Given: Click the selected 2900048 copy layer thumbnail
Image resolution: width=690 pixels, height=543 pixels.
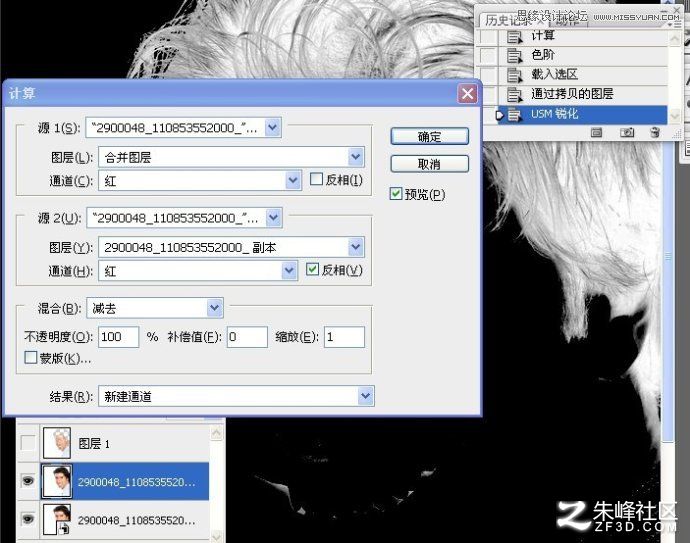Looking at the screenshot, I should 57,481.
